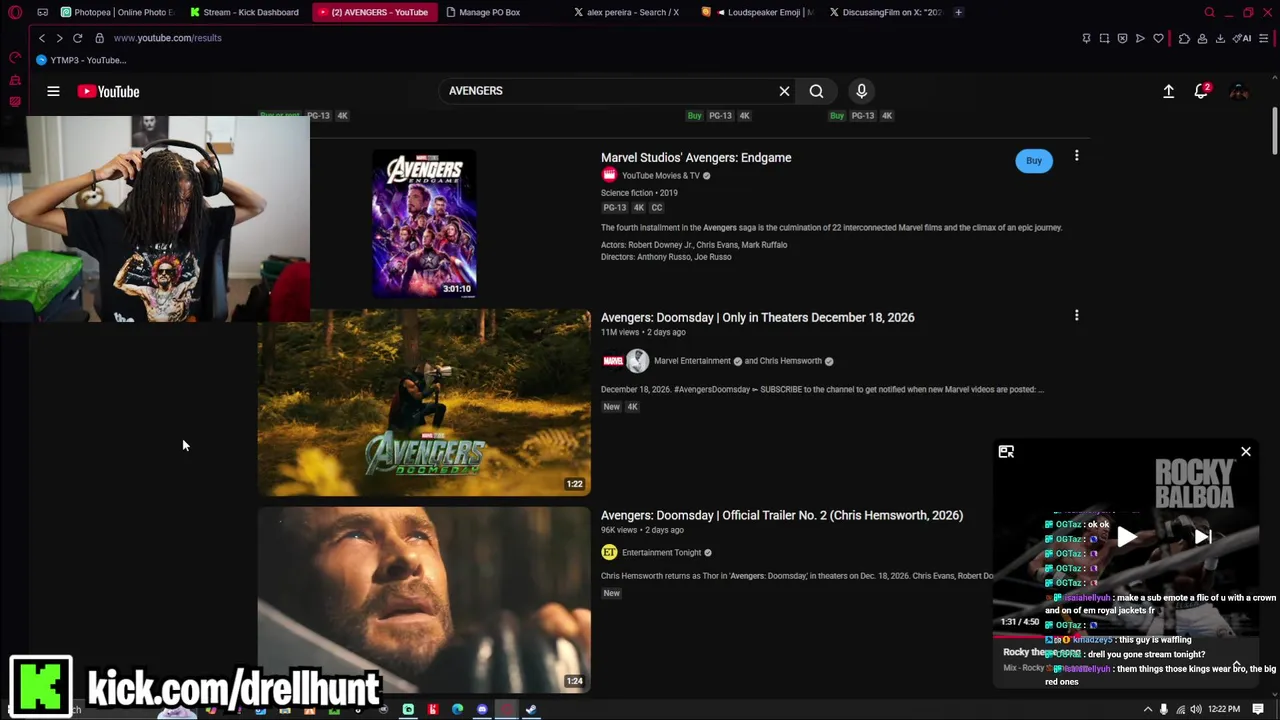This screenshot has height=720, width=1280.
Task: Switch to Loudspeaker Emoji tab
Action: [x=758, y=12]
